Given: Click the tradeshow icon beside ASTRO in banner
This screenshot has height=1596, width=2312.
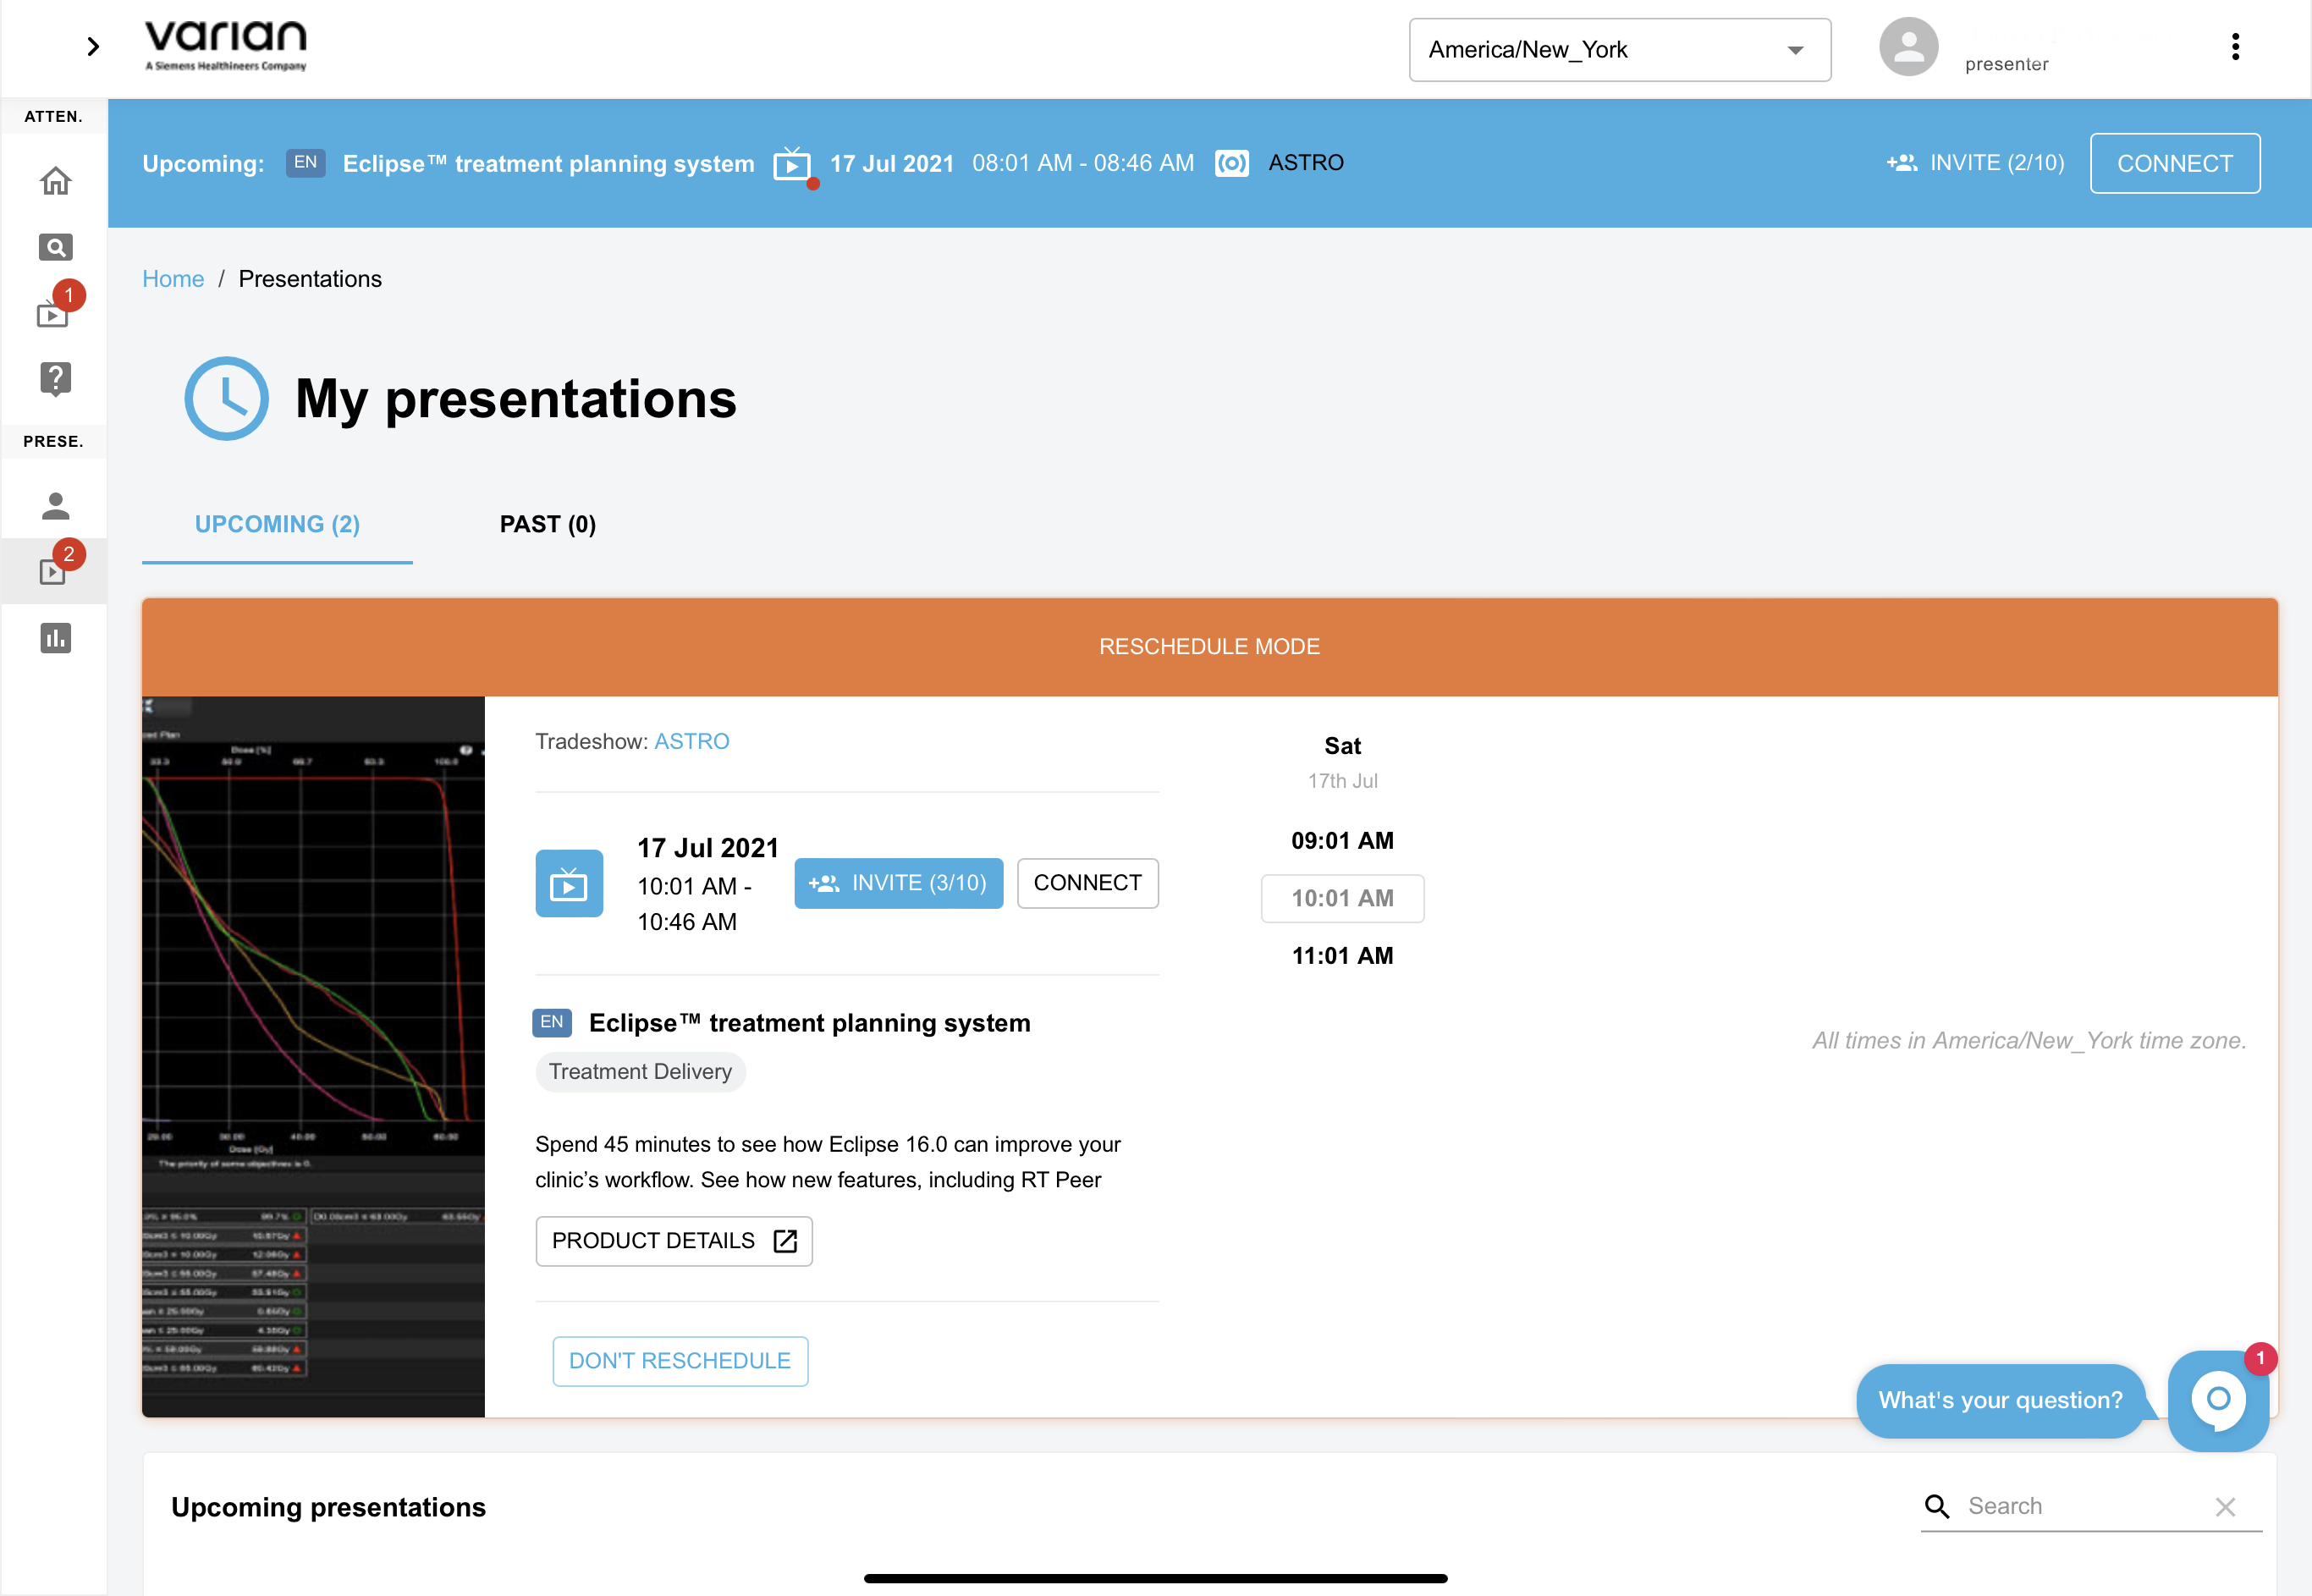Looking at the screenshot, I should 1231,163.
